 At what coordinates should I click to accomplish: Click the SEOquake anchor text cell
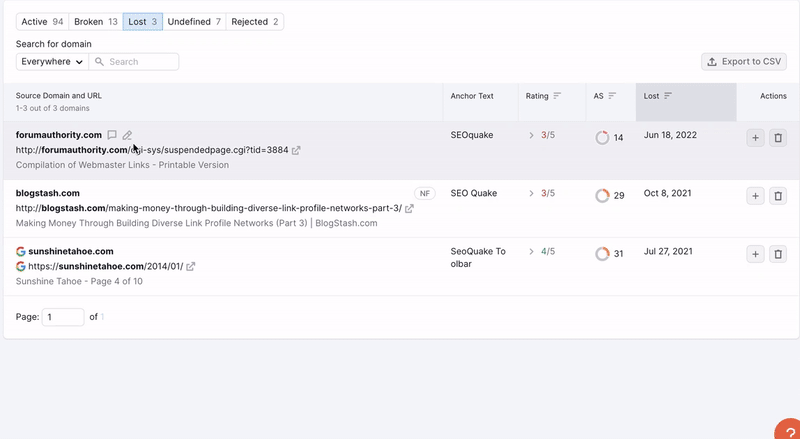coord(472,135)
